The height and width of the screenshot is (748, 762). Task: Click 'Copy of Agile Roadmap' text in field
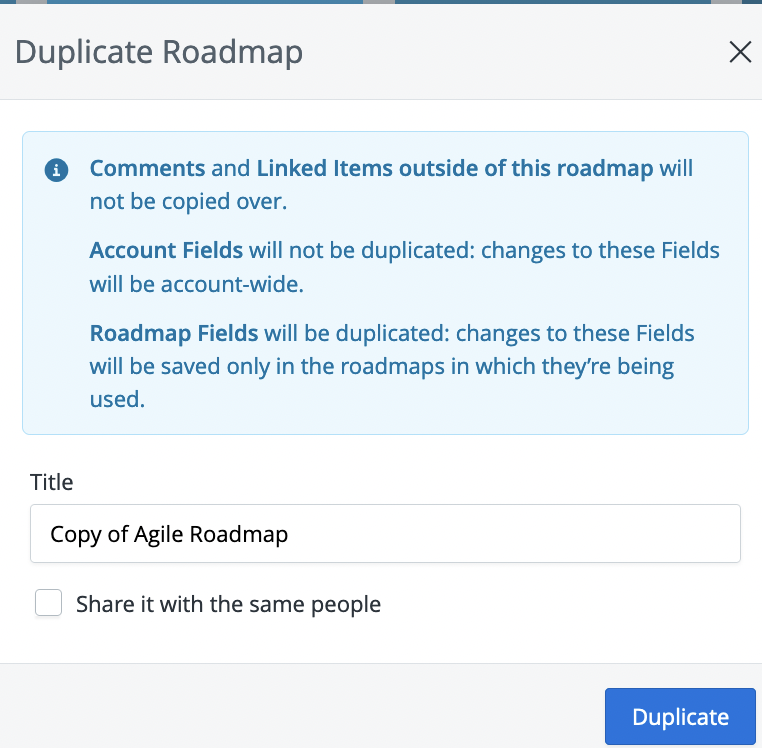pyautogui.click(x=169, y=534)
